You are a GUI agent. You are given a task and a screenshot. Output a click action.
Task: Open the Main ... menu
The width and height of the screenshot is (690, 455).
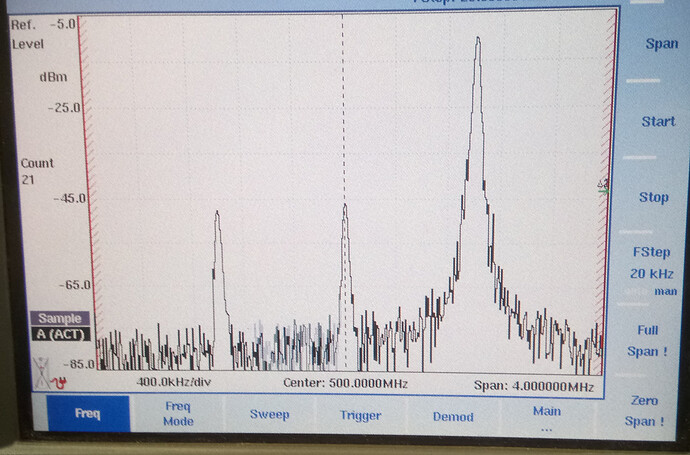click(547, 418)
